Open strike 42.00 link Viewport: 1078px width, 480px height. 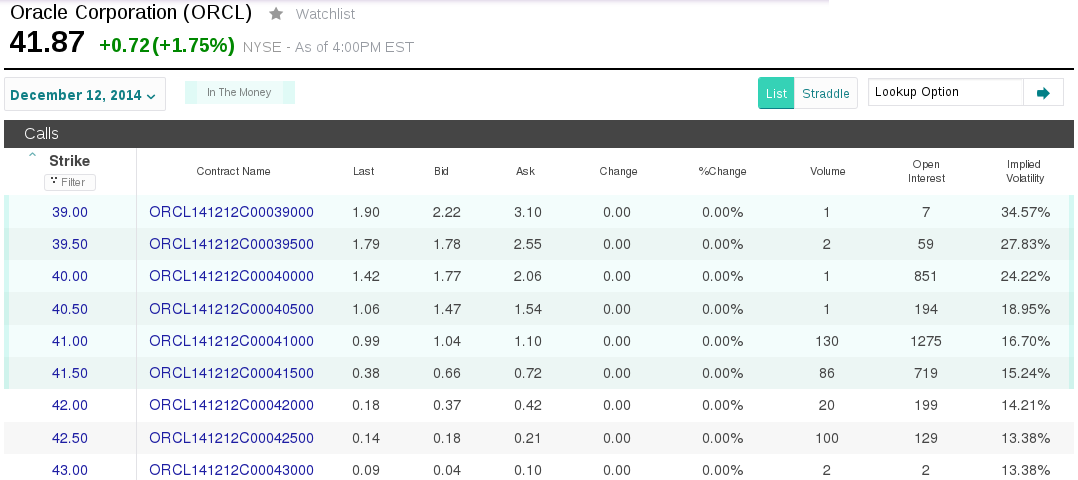click(70, 405)
